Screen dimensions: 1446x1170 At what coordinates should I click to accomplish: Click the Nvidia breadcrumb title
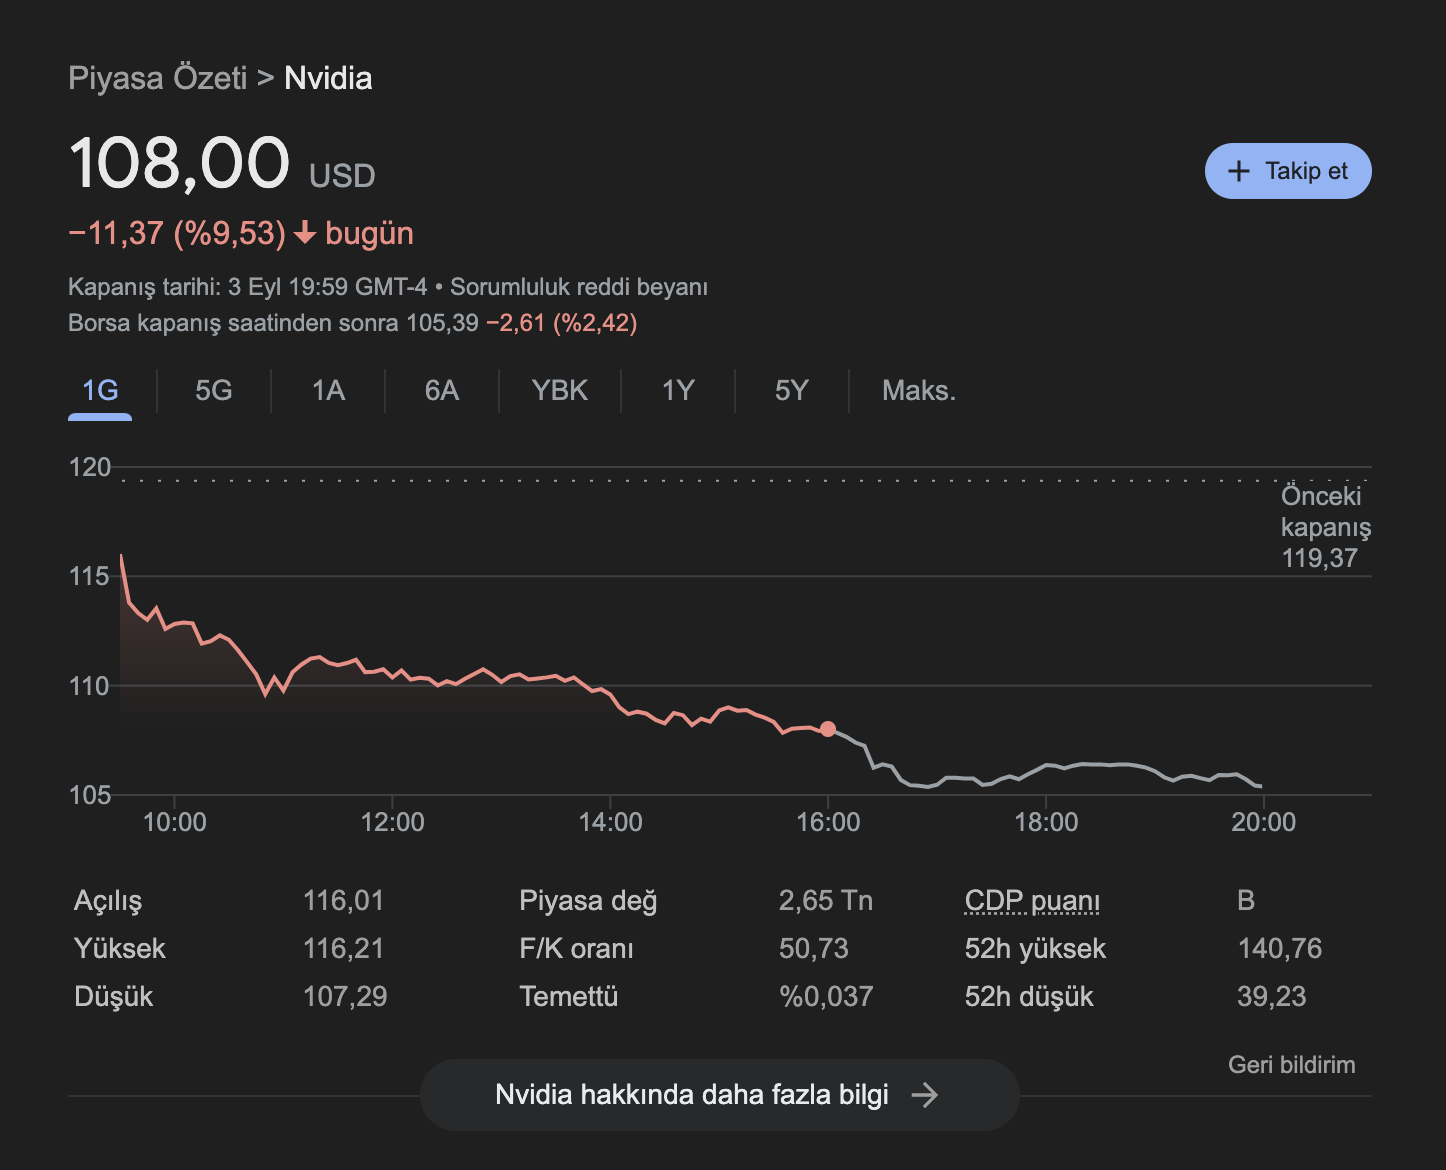coord(328,78)
